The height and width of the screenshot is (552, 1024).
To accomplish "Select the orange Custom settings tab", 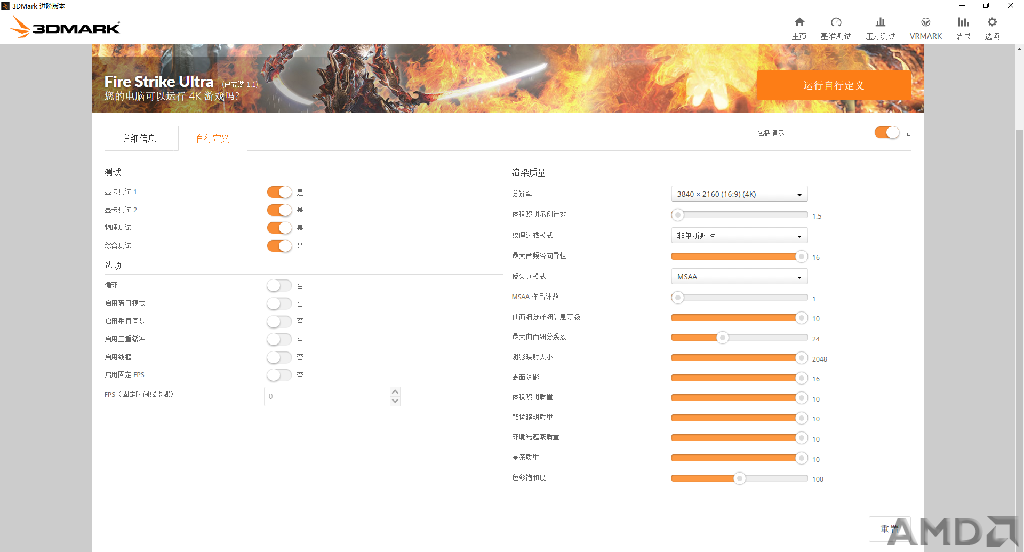I will click(x=213, y=138).
